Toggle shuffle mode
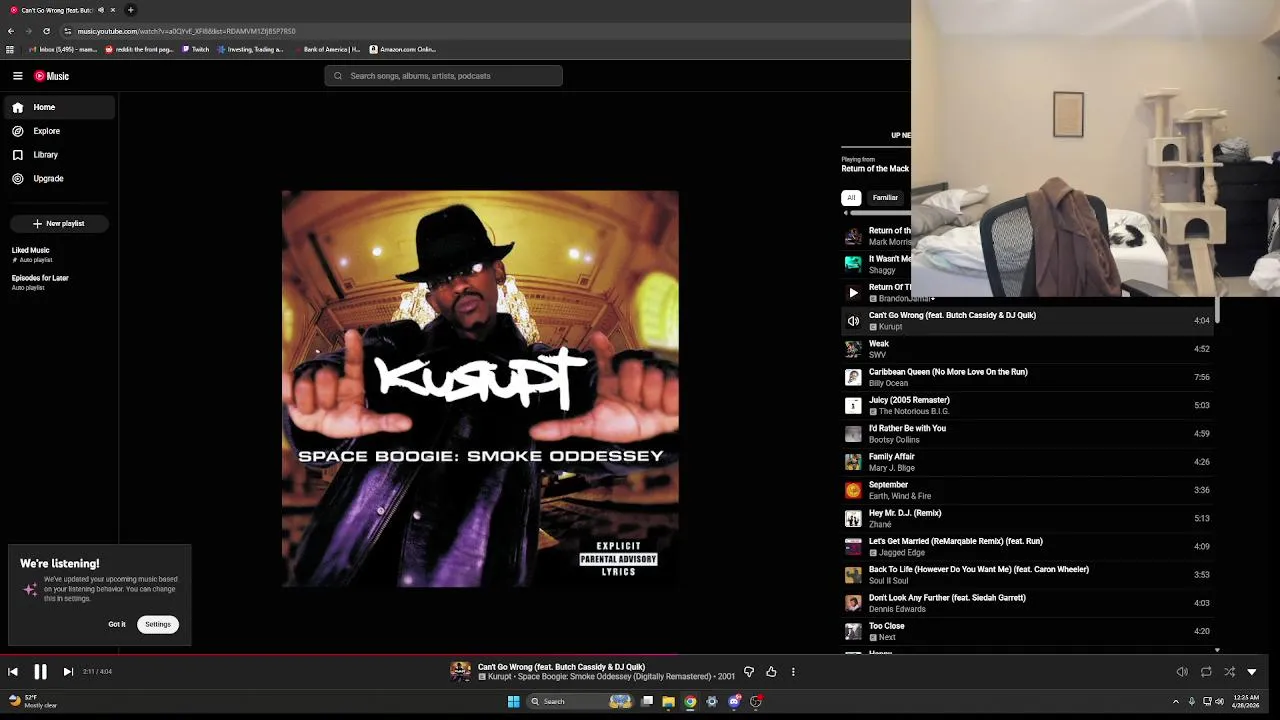 coord(1229,672)
